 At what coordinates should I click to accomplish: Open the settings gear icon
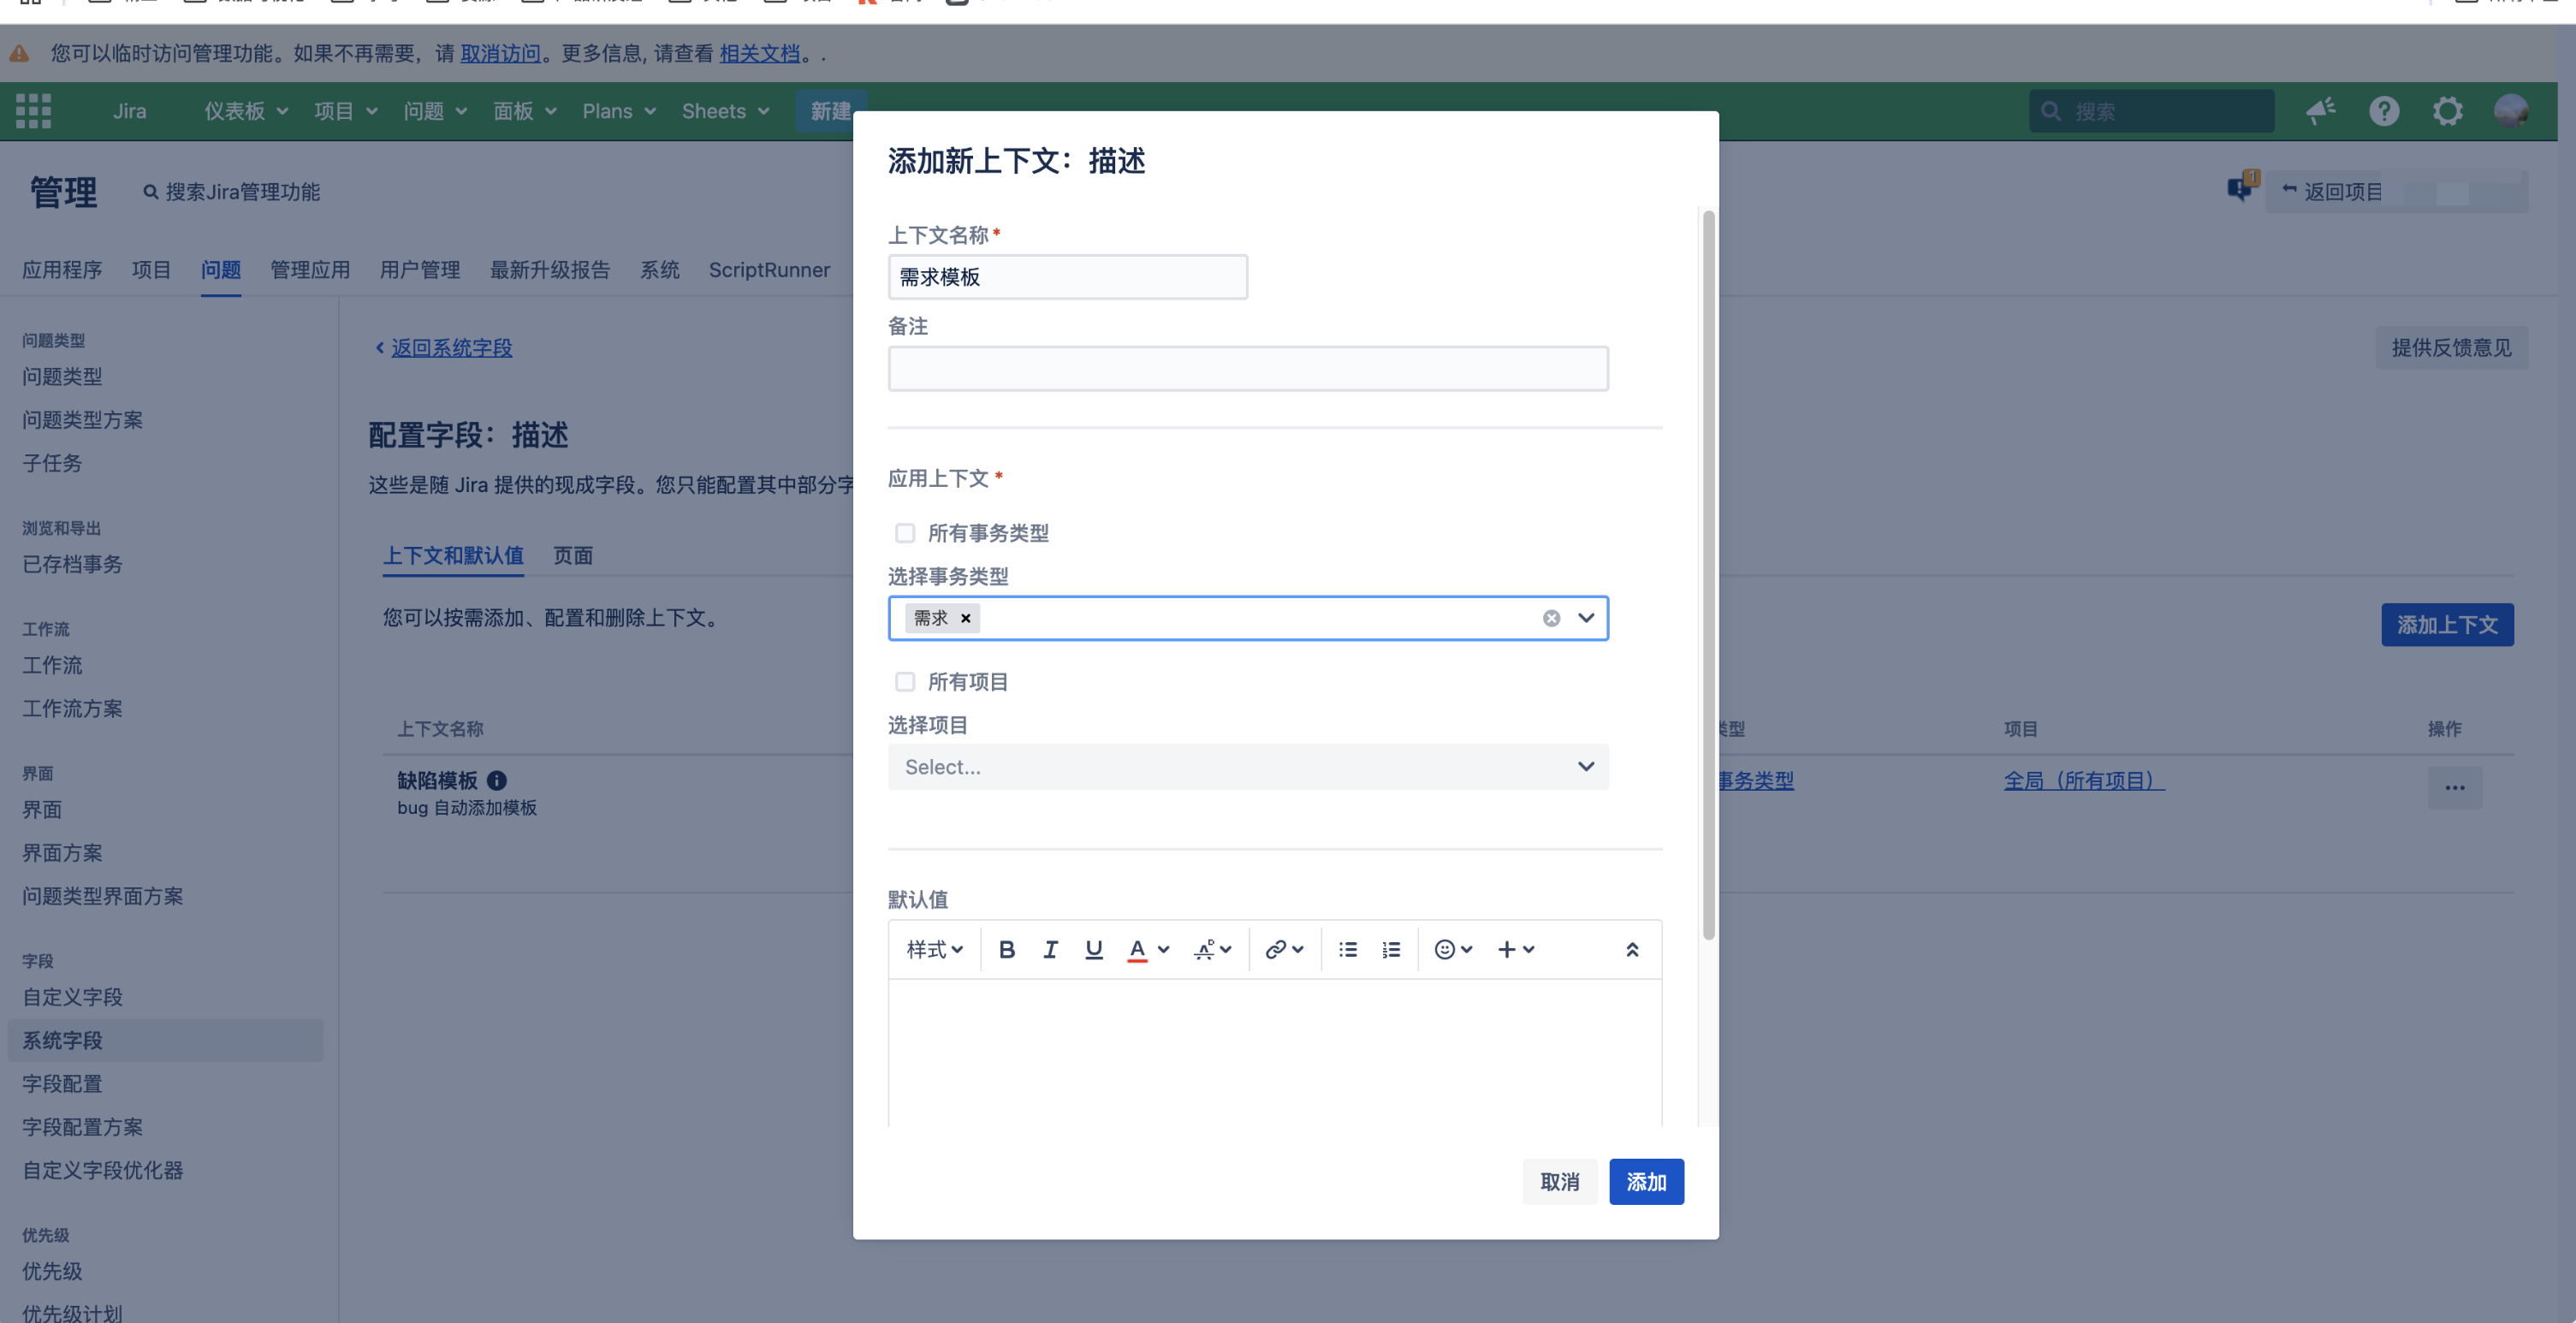tap(2447, 111)
